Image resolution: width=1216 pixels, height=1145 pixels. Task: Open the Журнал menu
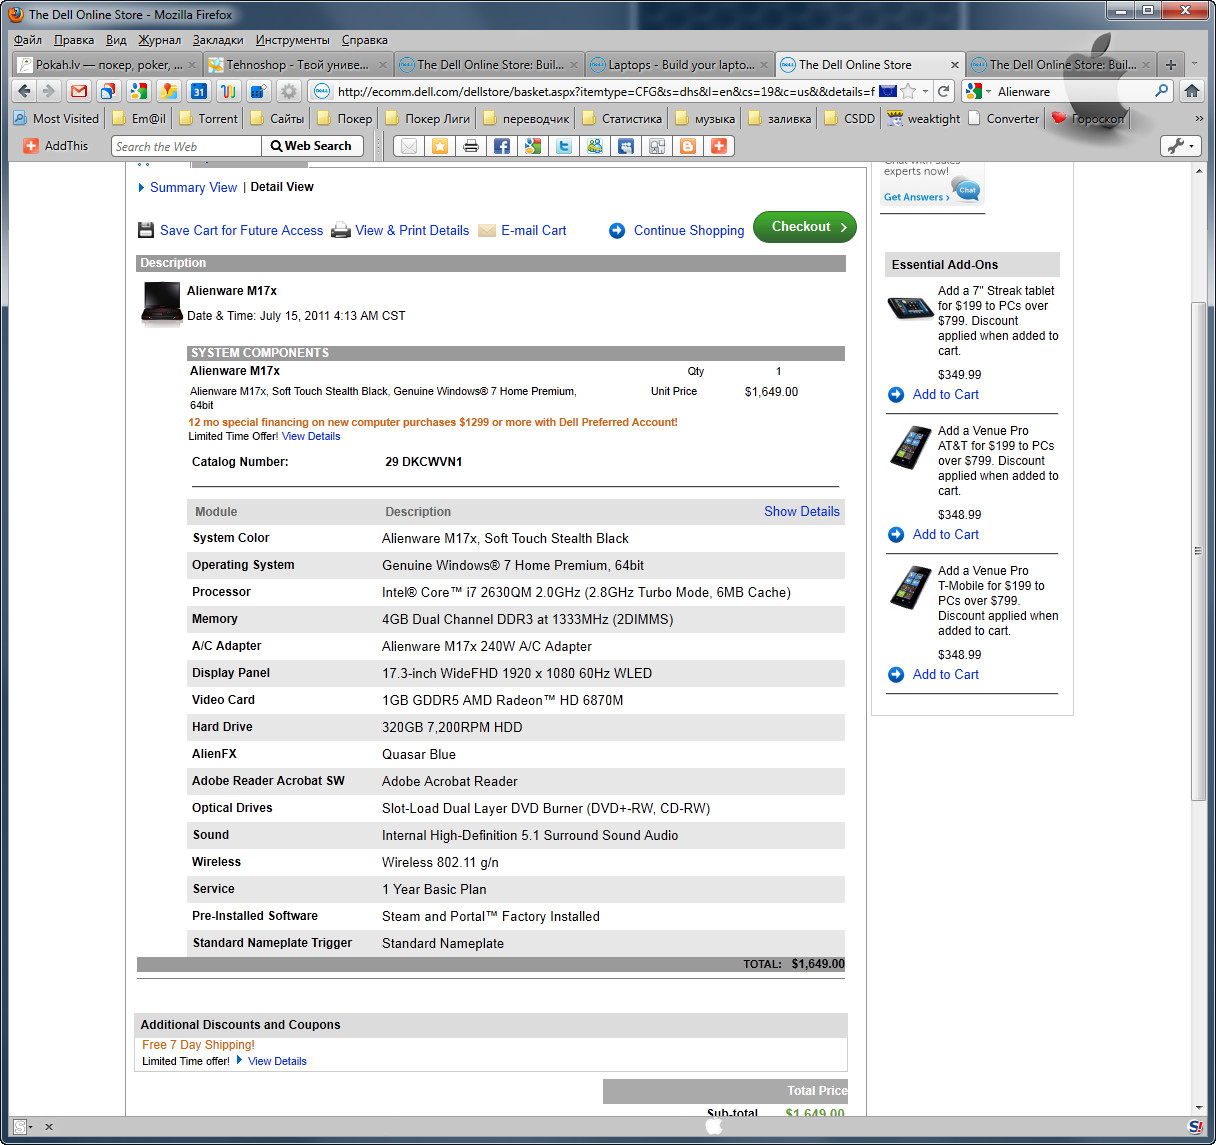pyautogui.click(x=160, y=40)
